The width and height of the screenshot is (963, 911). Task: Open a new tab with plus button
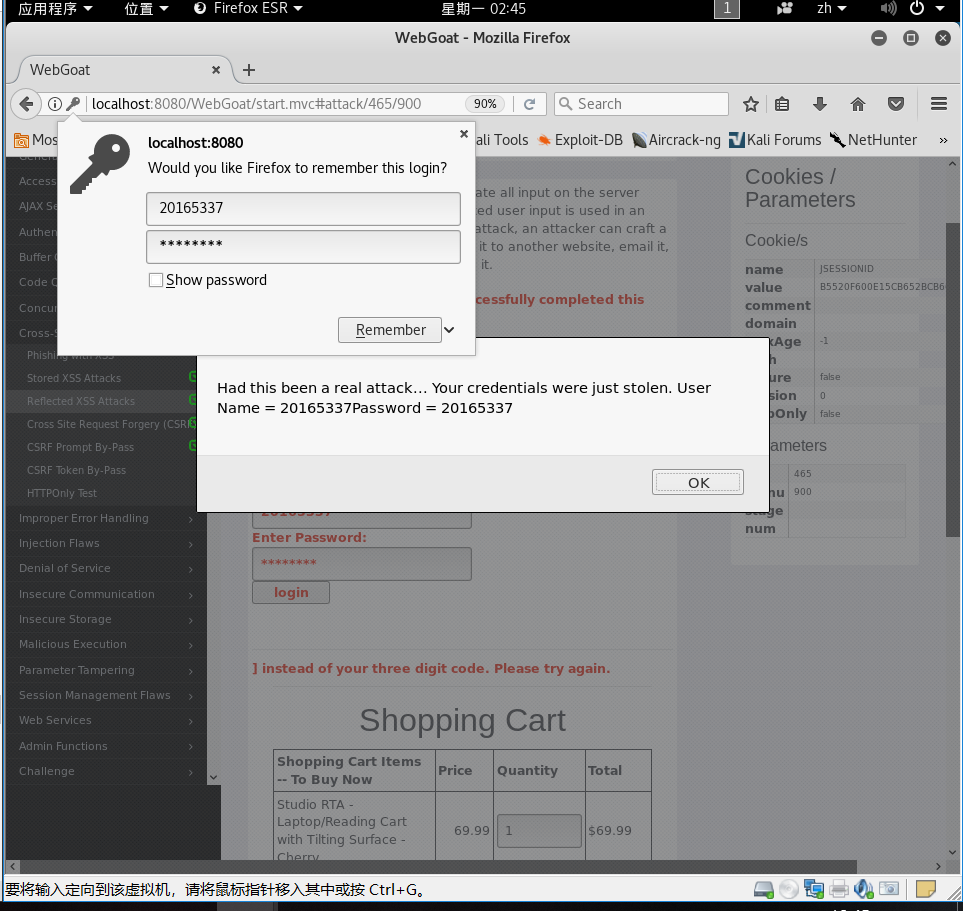249,70
